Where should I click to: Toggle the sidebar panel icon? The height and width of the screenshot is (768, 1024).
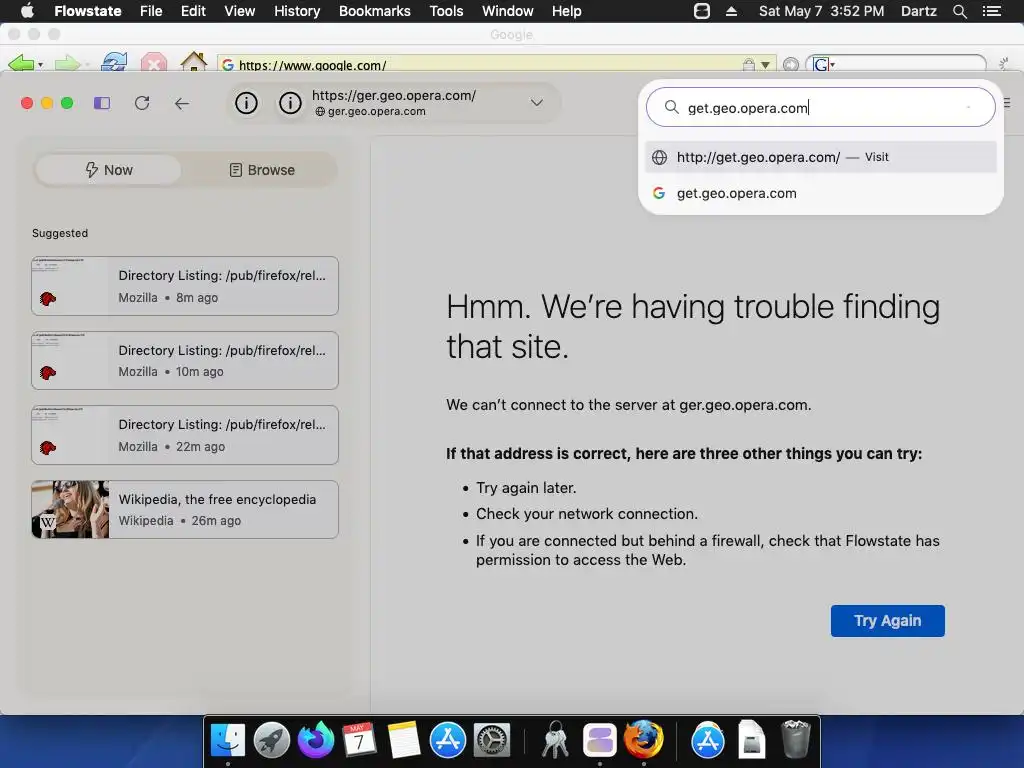point(102,103)
